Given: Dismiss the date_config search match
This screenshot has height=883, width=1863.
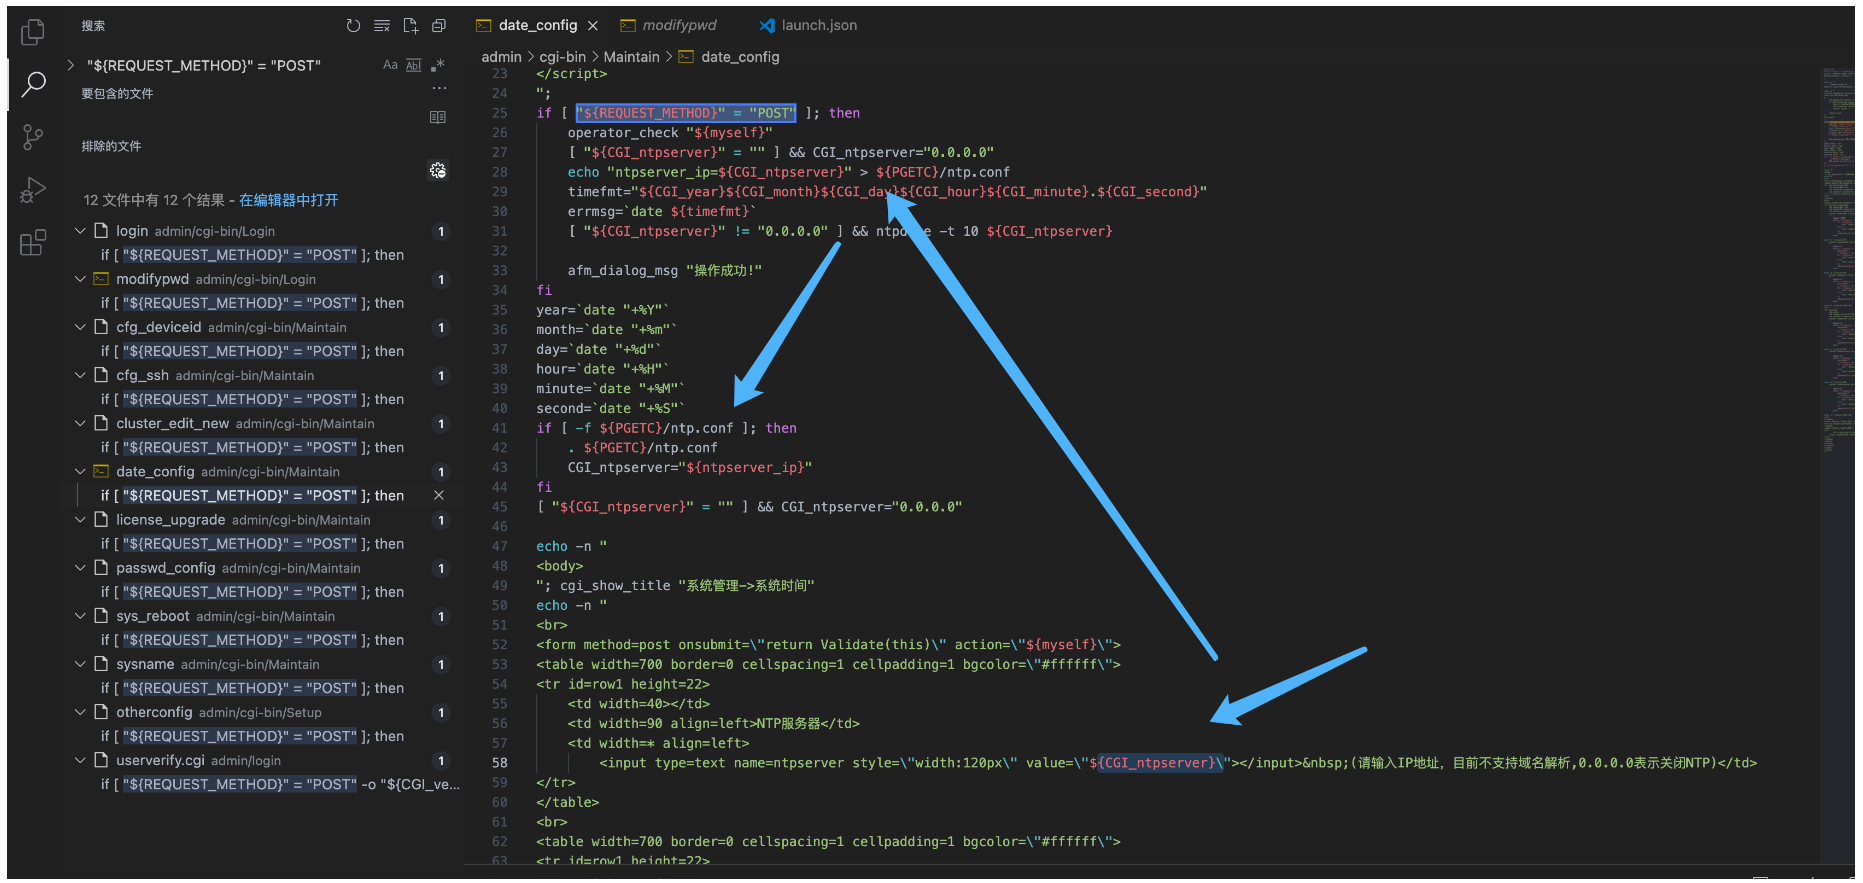Looking at the screenshot, I should (x=438, y=496).
